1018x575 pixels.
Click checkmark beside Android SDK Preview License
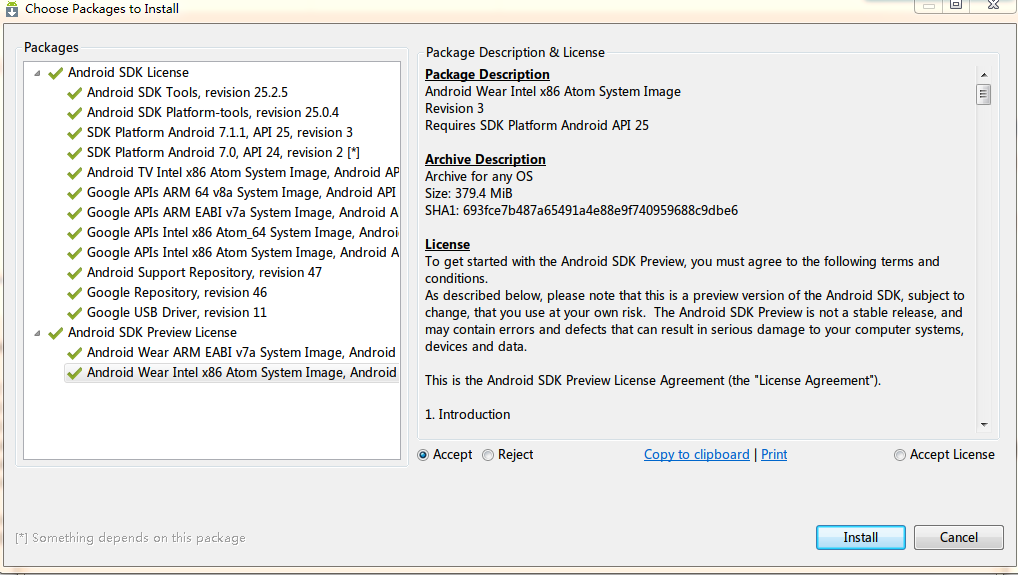pyautogui.click(x=56, y=333)
